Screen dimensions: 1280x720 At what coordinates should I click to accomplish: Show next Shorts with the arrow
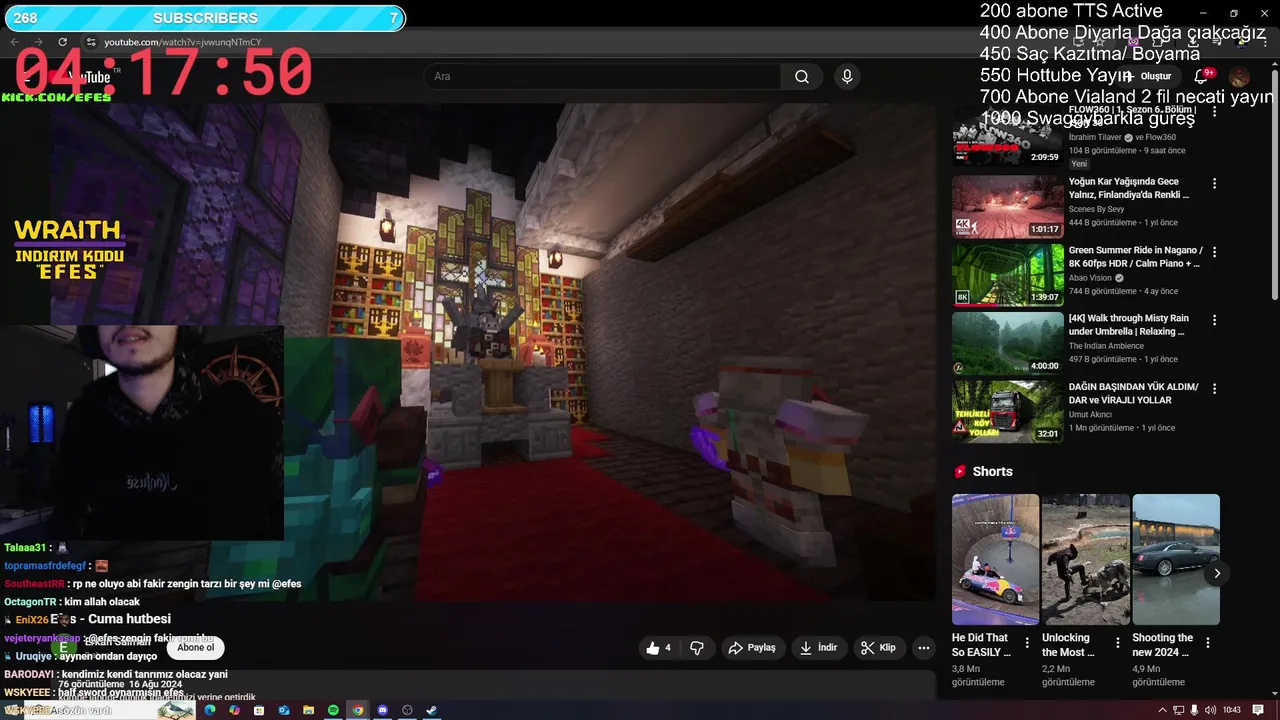1216,573
